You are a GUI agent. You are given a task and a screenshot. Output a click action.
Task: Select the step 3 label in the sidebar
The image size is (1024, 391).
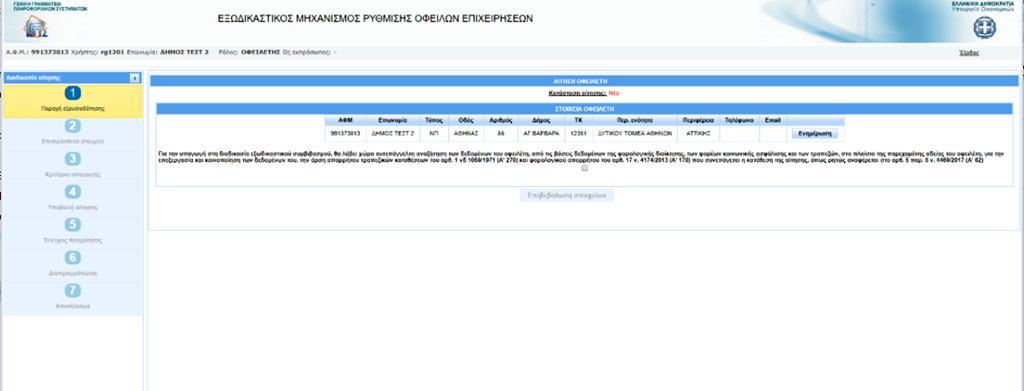point(72,175)
